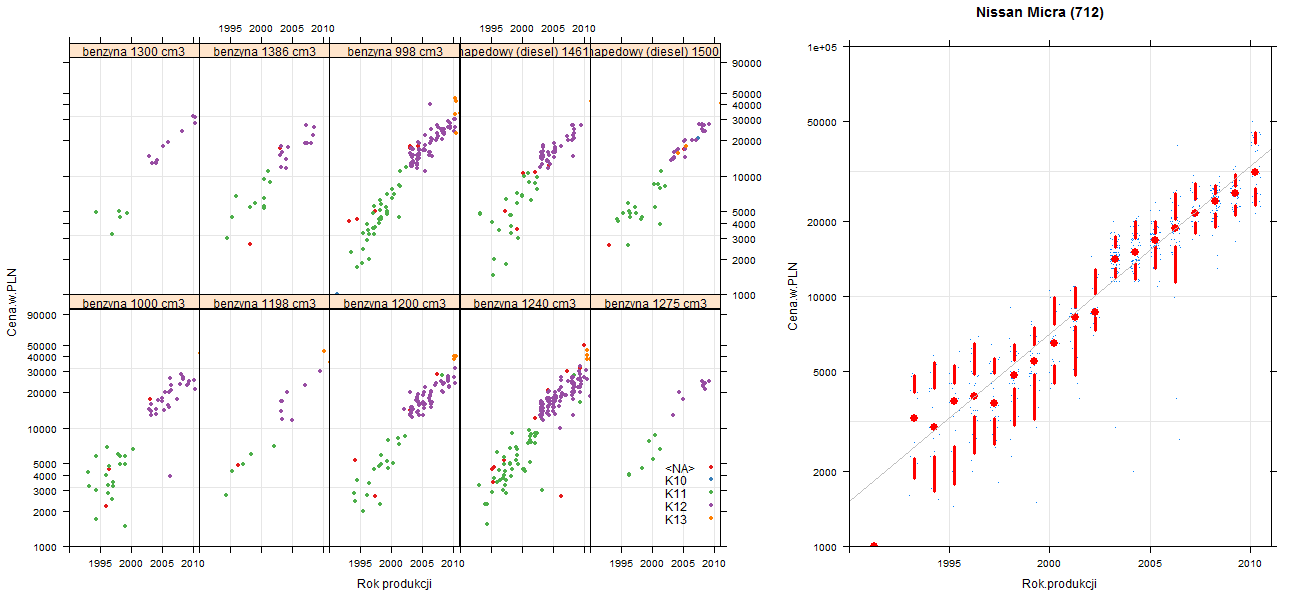The height and width of the screenshot is (600, 1300).
Task: Select the "benzyna 1386 cm3" panel header
Action: click(264, 51)
